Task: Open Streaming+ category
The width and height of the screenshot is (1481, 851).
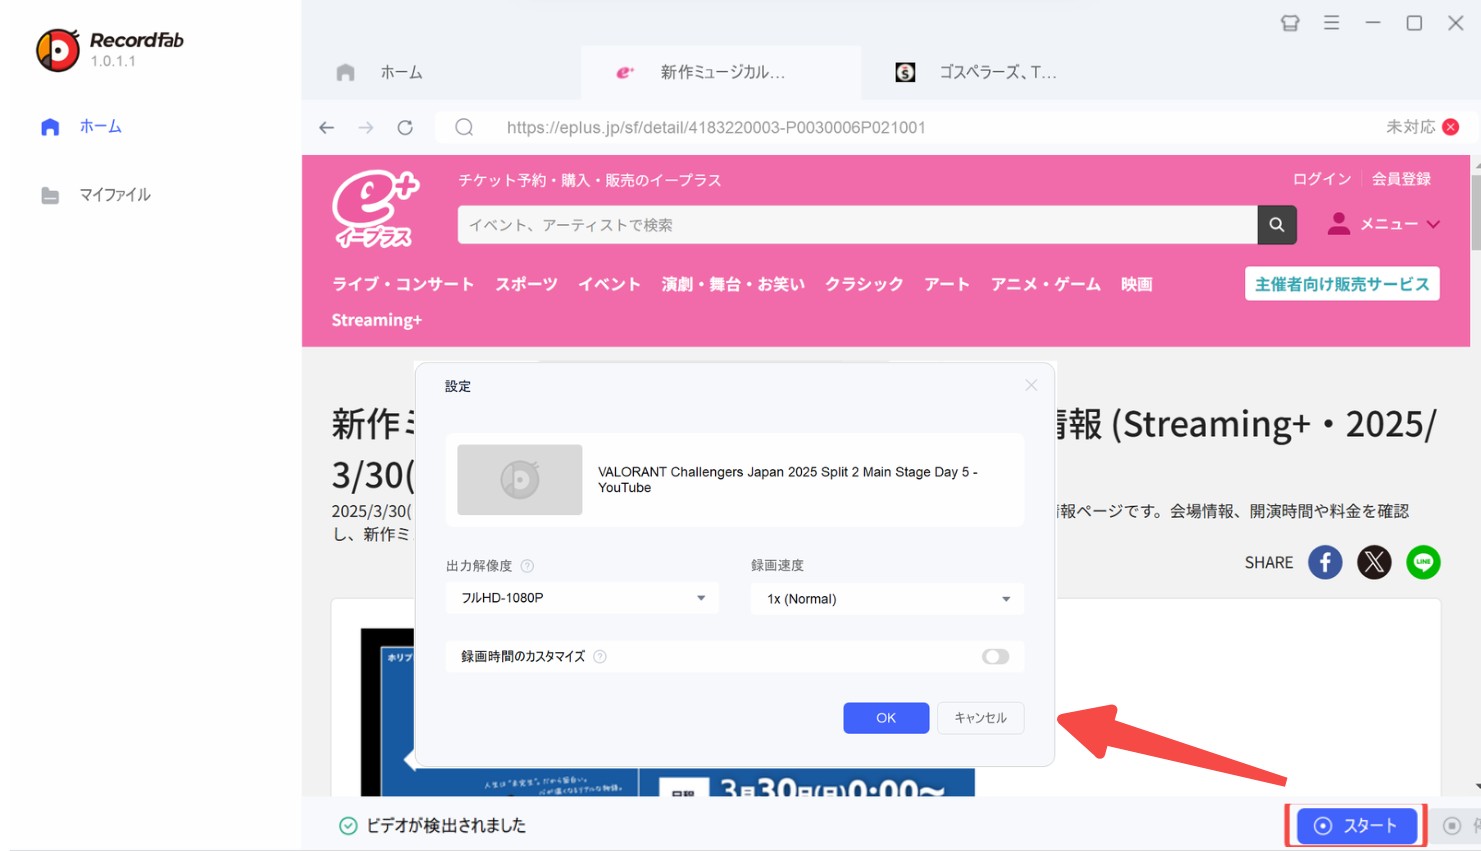Action: [376, 320]
